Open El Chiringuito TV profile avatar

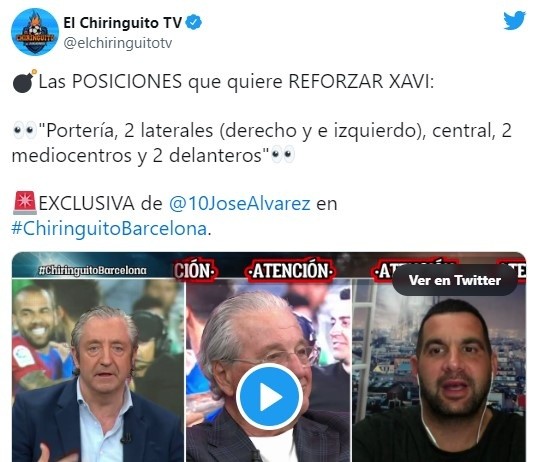(35, 32)
